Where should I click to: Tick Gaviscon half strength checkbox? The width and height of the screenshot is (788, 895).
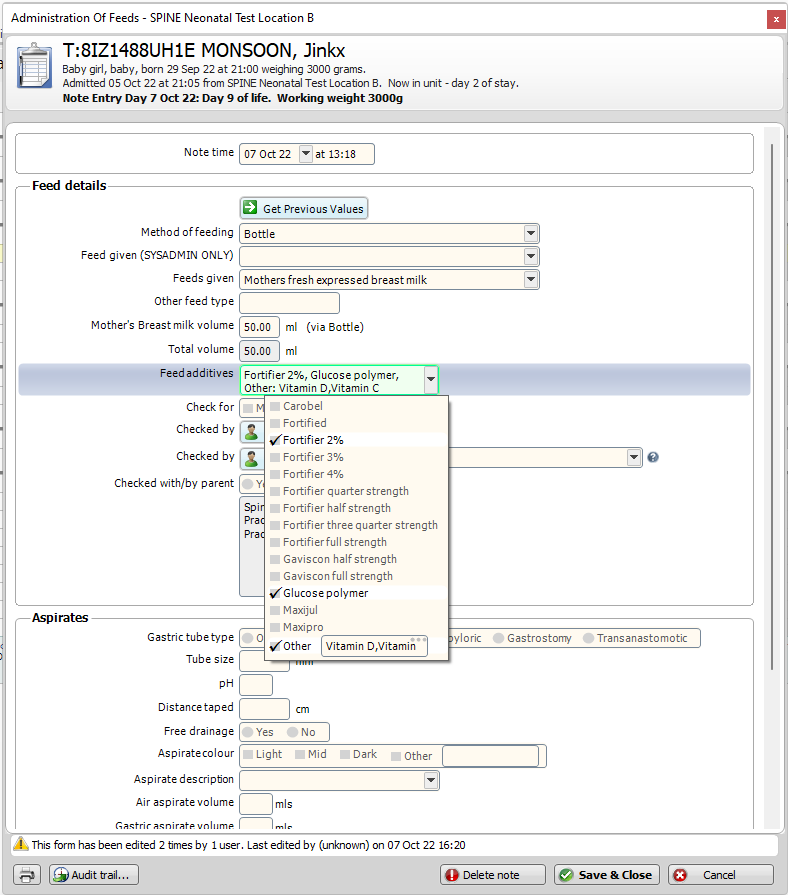(x=275, y=559)
